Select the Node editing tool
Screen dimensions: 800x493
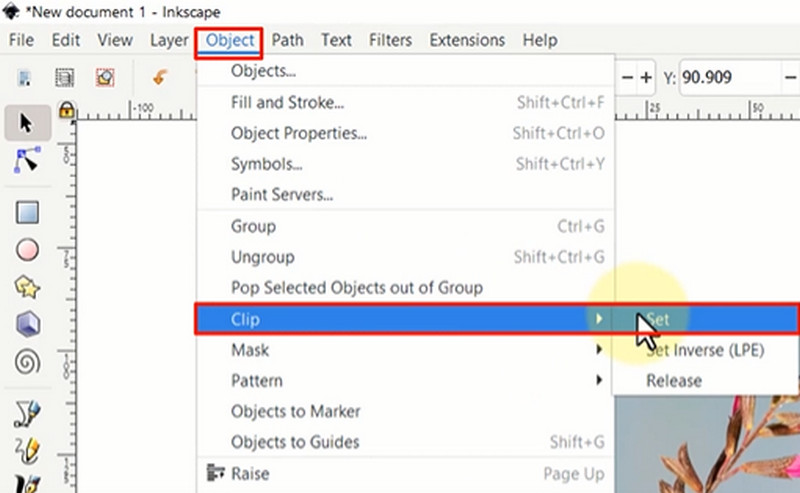(x=27, y=160)
